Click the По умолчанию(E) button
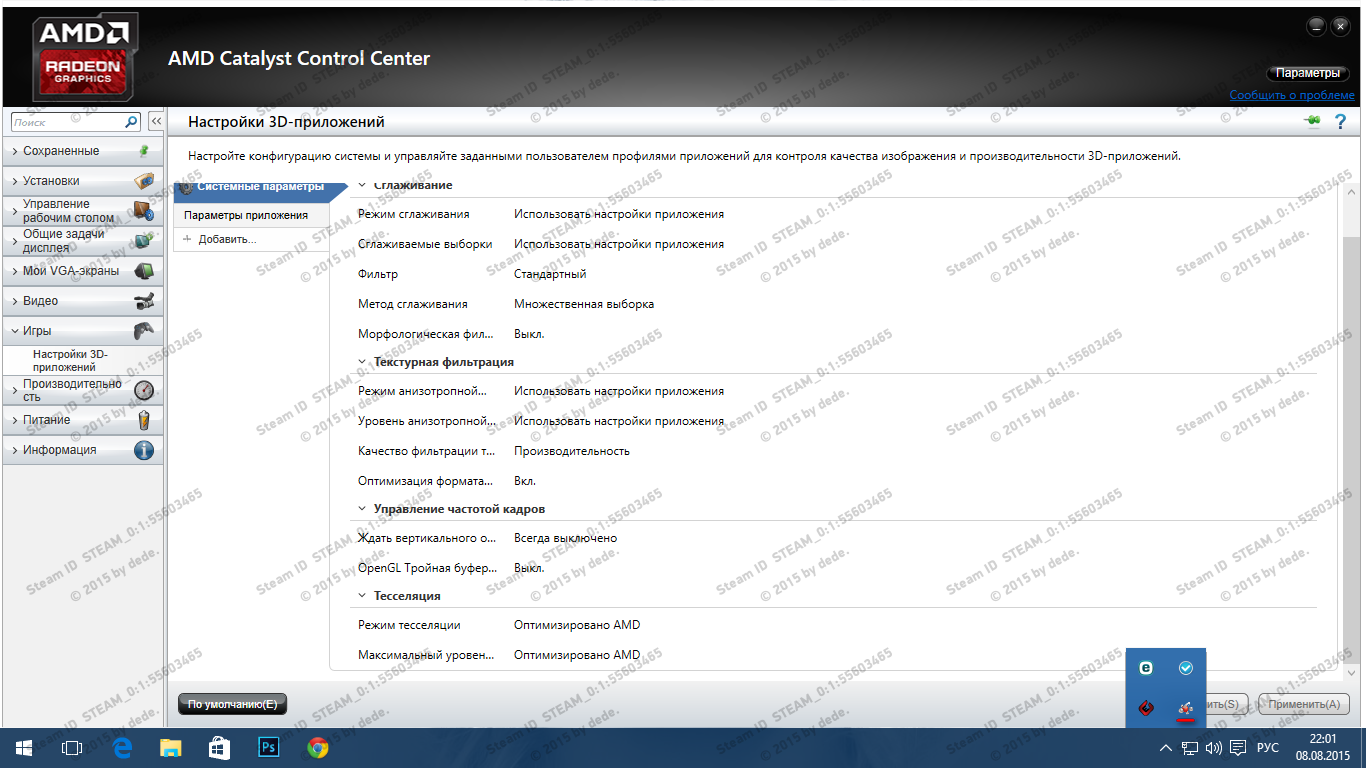1366x768 pixels. (232, 704)
